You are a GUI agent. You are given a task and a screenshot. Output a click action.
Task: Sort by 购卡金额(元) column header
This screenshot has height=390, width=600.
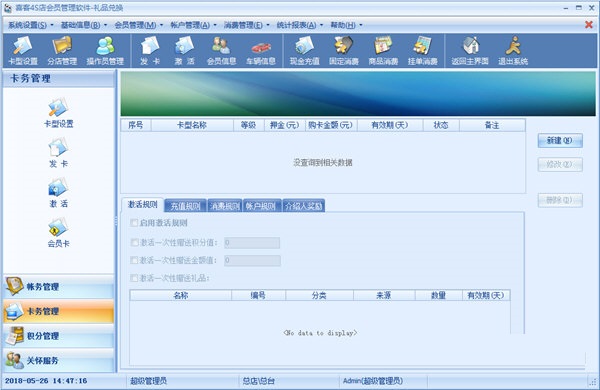tap(331, 125)
